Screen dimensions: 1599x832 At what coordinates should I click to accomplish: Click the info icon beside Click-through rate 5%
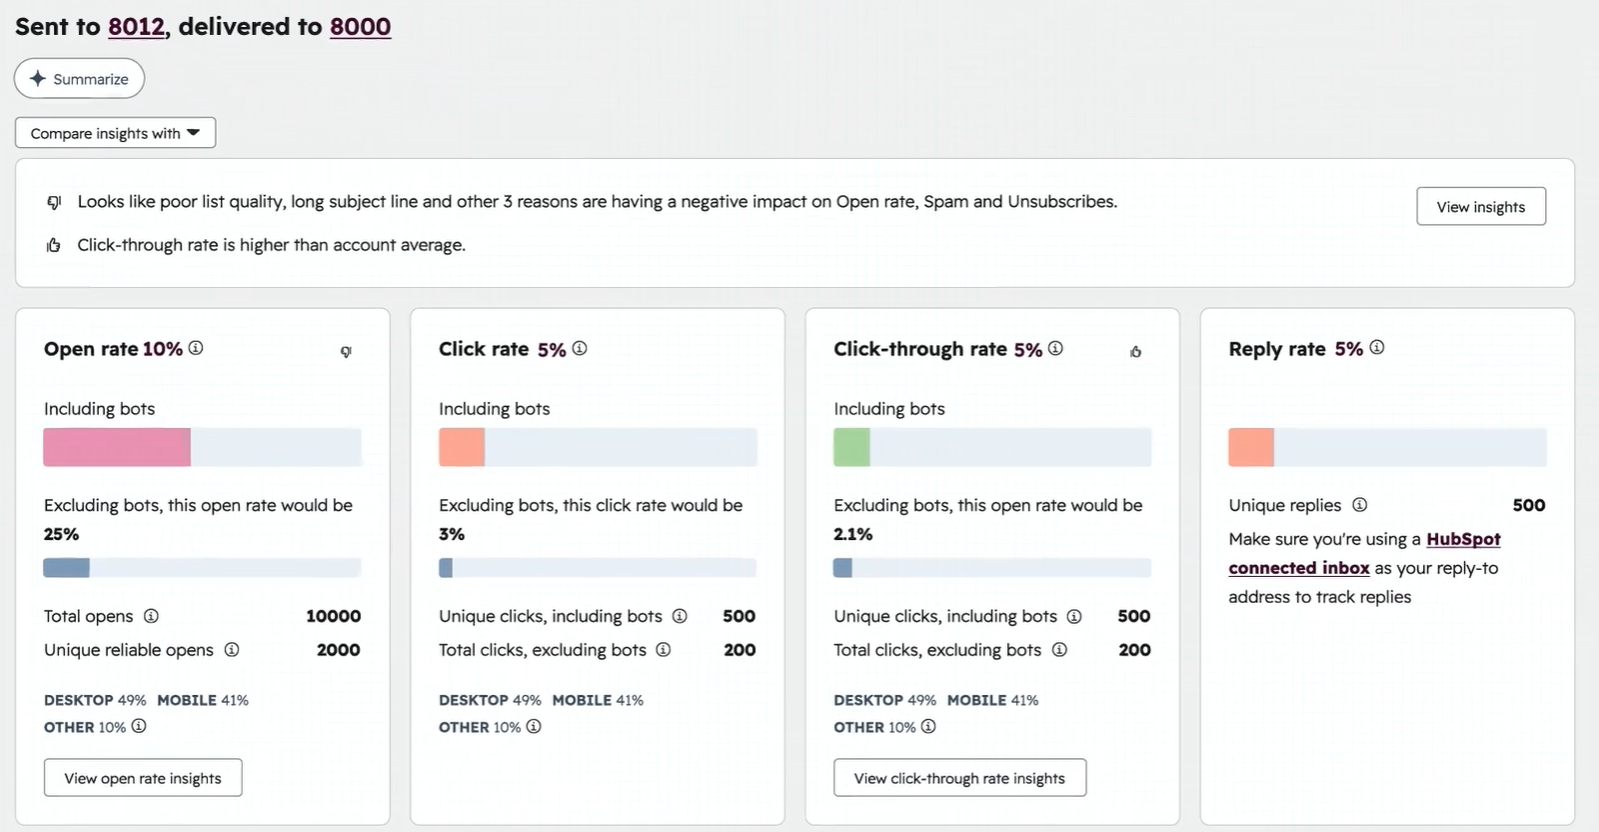coord(1056,348)
